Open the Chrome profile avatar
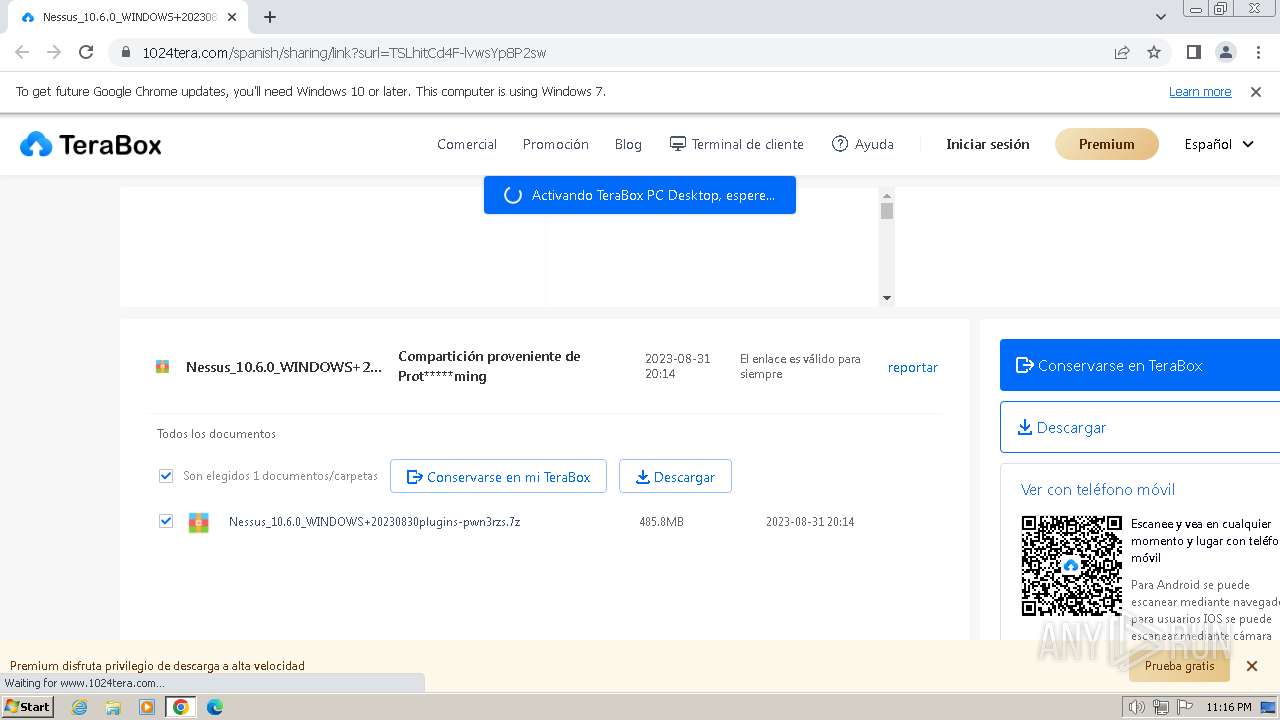 pyautogui.click(x=1225, y=52)
